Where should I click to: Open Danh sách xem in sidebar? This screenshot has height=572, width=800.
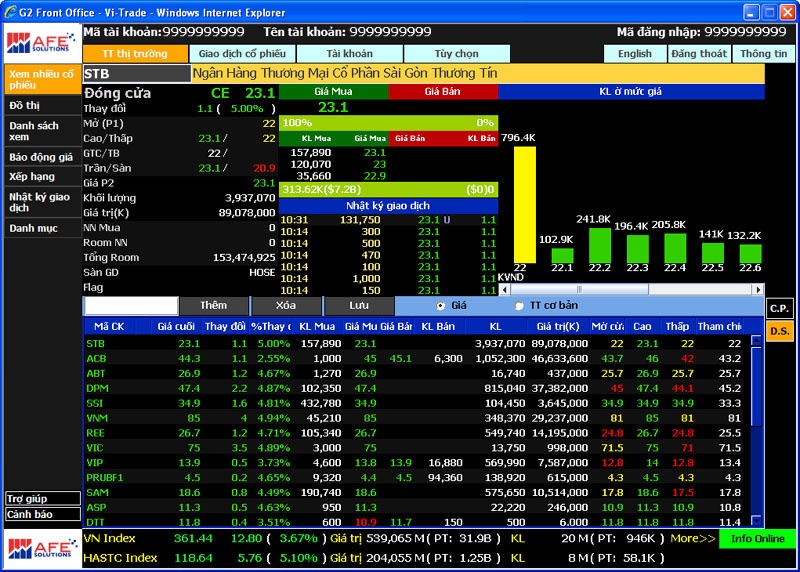pos(42,131)
